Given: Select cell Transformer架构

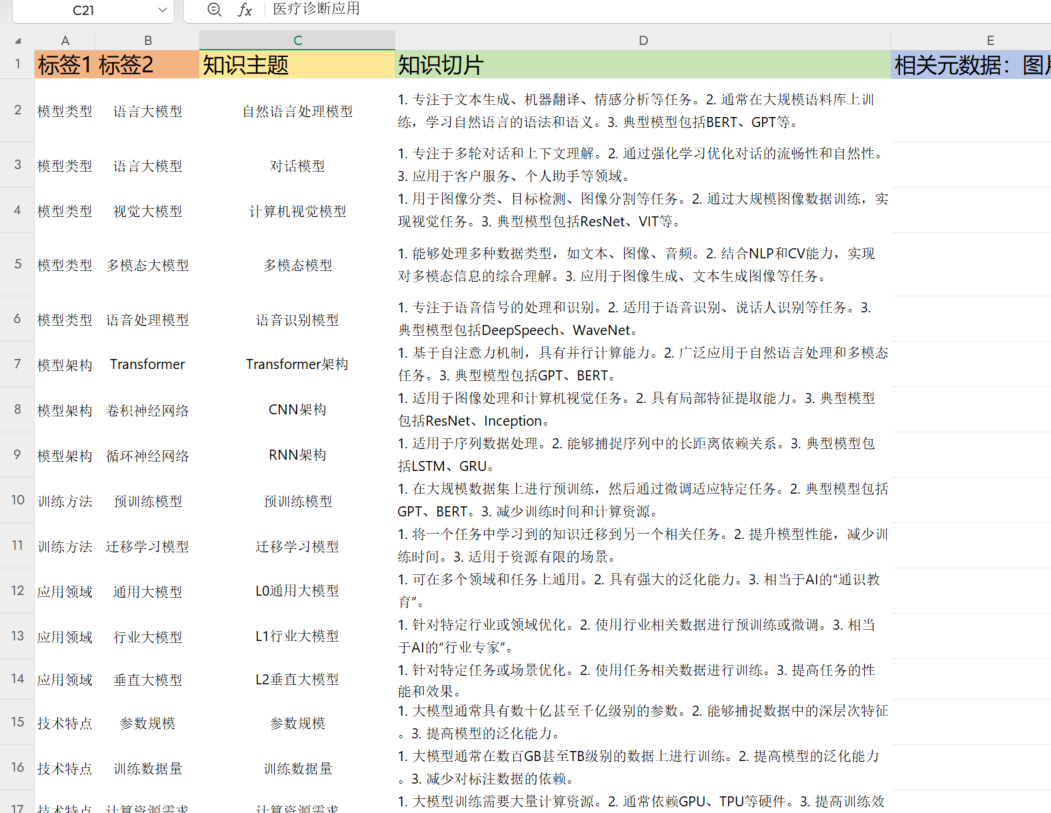Looking at the screenshot, I should point(297,365).
